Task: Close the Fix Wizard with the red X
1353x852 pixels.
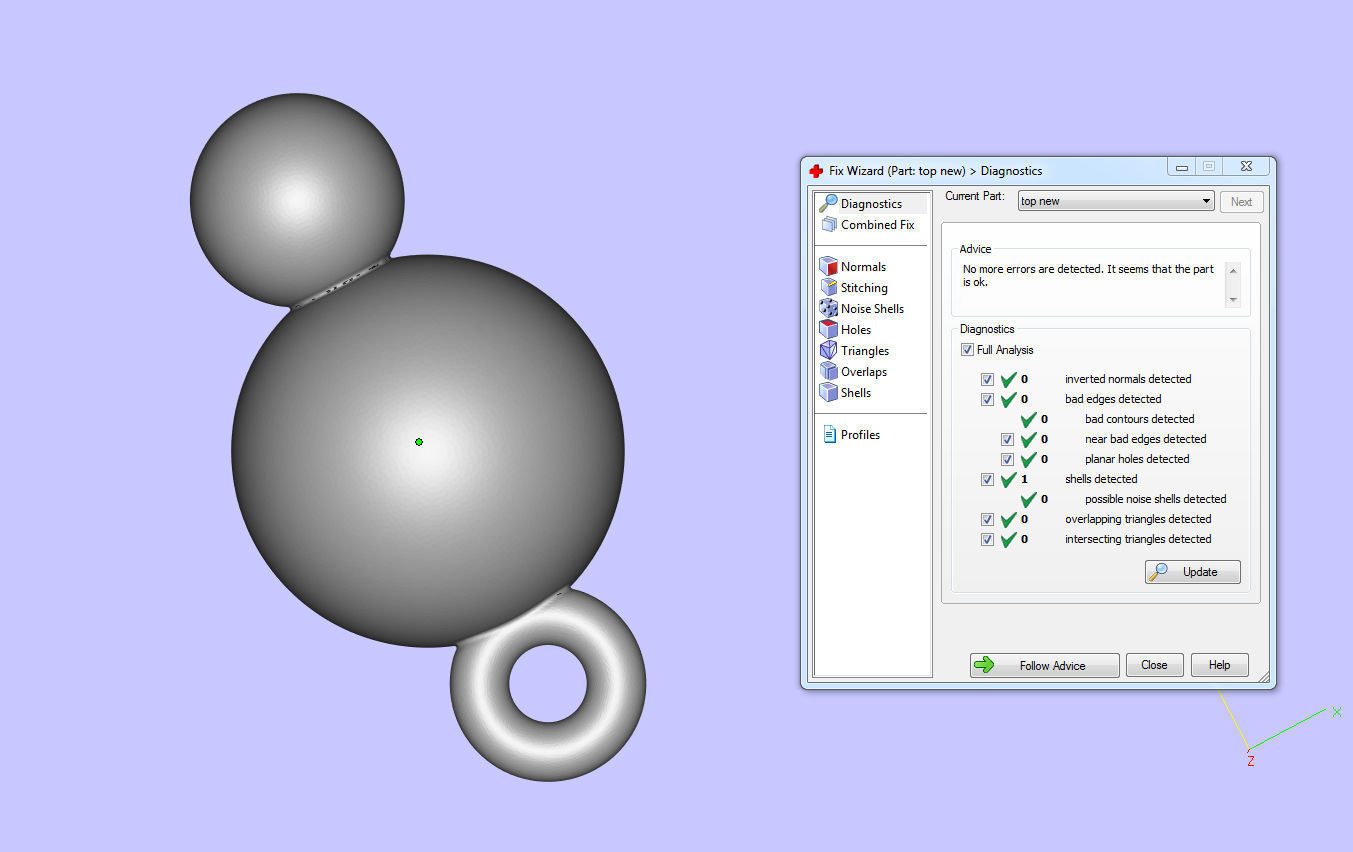Action: click(1245, 167)
